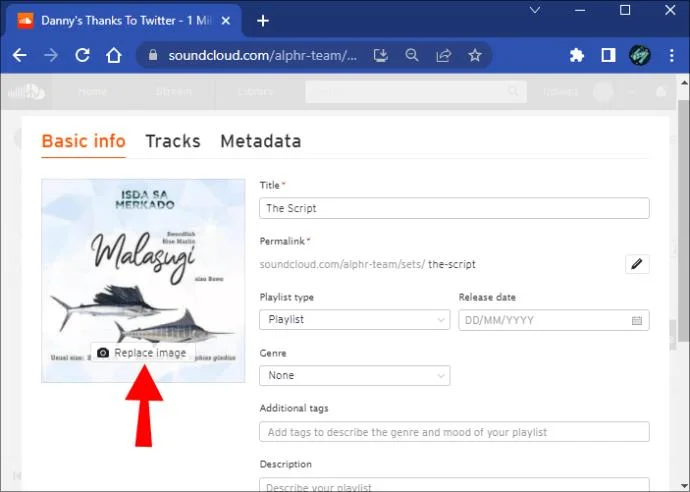This screenshot has width=690, height=492.
Task: Click the camera icon on Replace image
Action: click(x=103, y=353)
